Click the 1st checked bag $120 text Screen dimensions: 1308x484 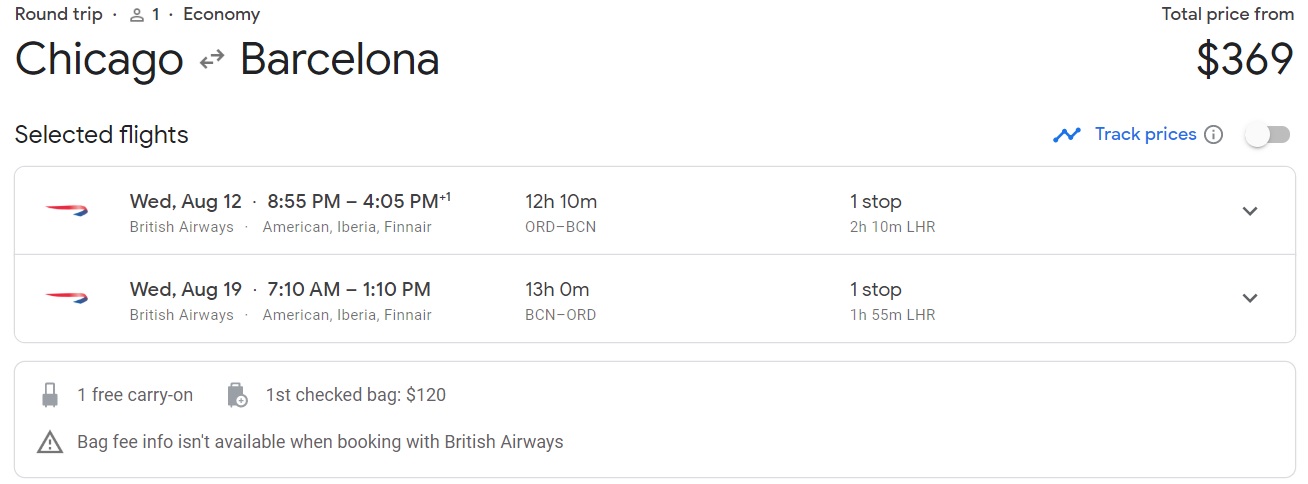[356, 395]
